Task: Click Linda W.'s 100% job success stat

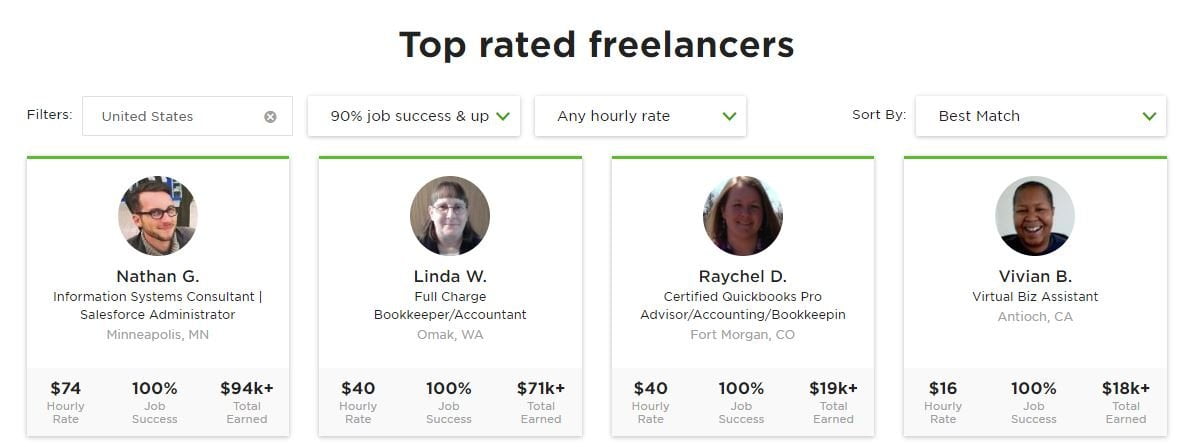Action: 449,401
